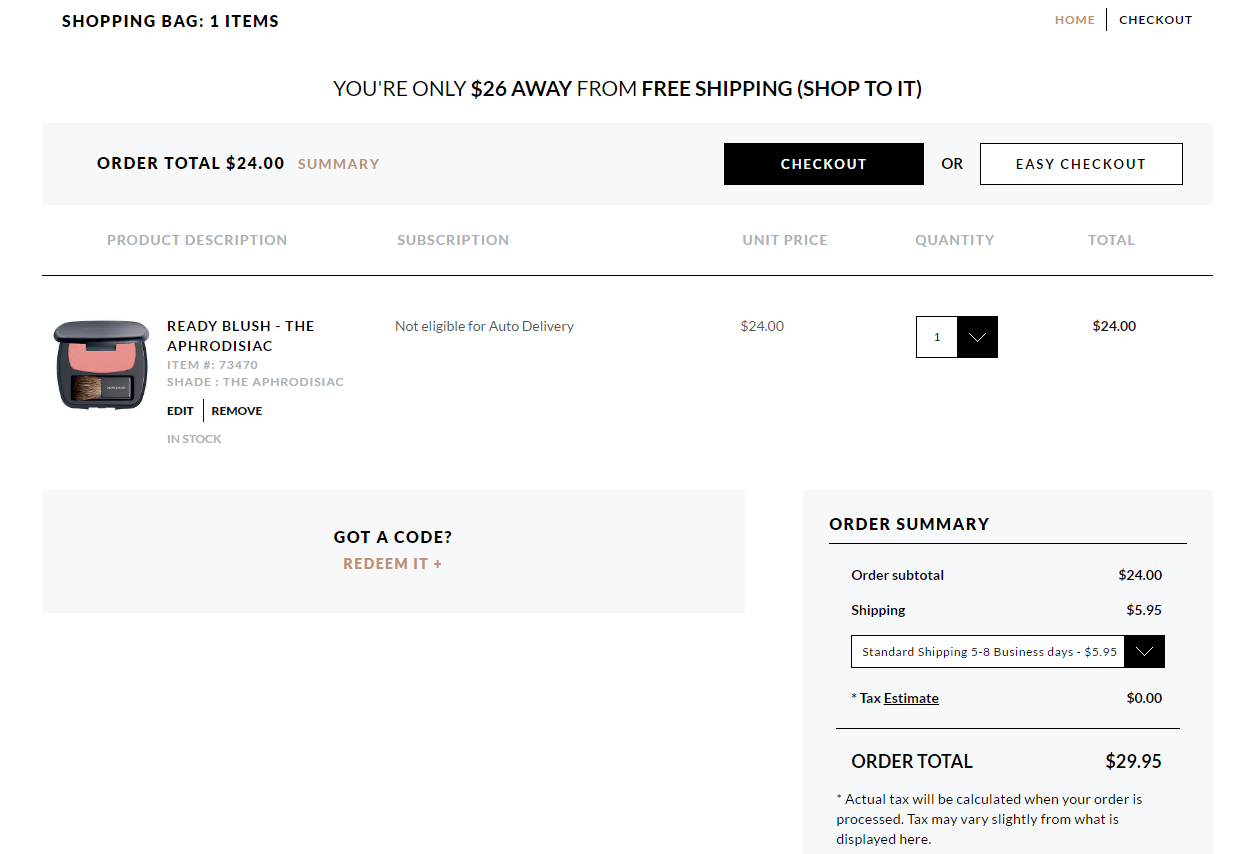Click the black Checkout button

823,164
